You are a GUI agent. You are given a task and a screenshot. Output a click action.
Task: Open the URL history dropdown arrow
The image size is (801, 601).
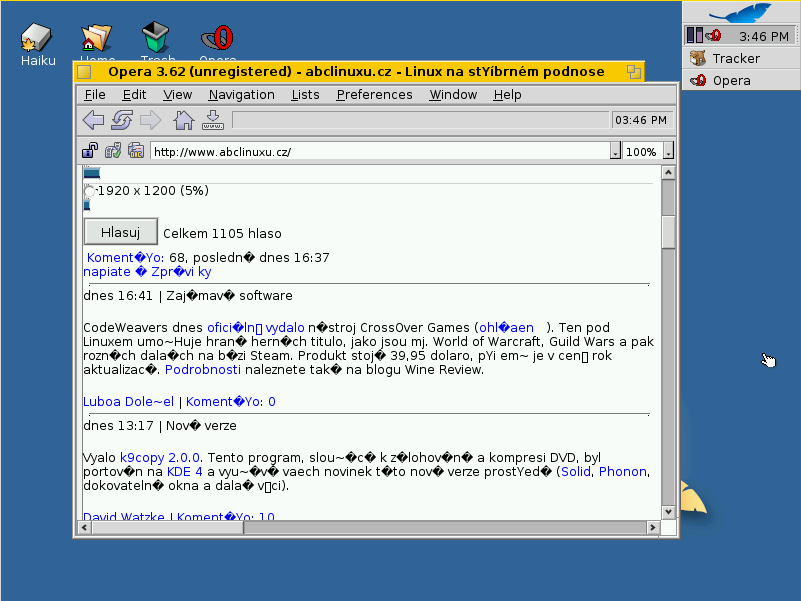tap(616, 152)
